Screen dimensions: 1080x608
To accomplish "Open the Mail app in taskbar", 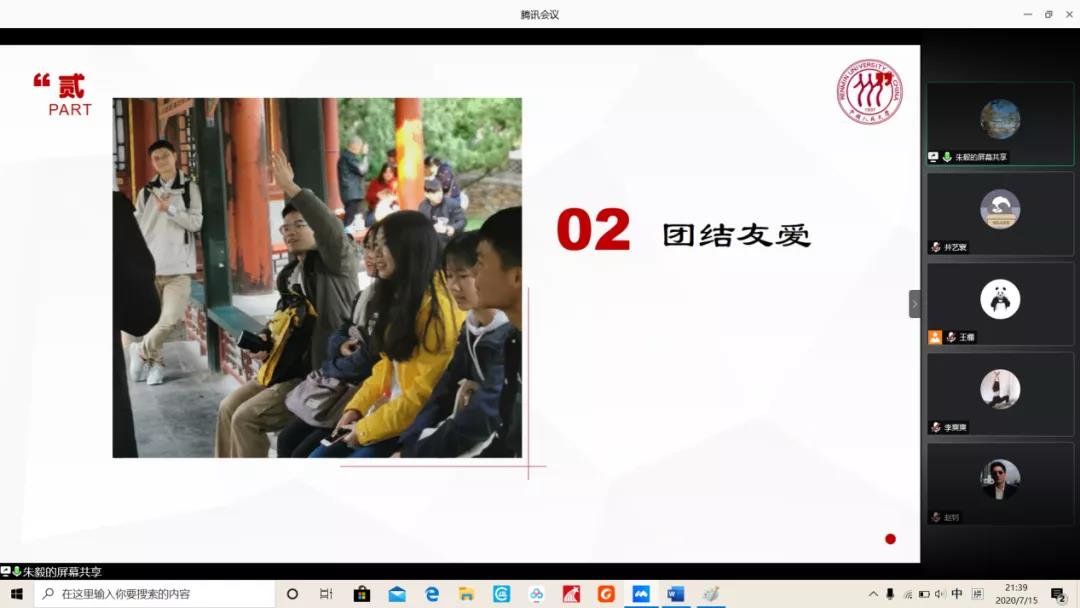I will pos(397,594).
